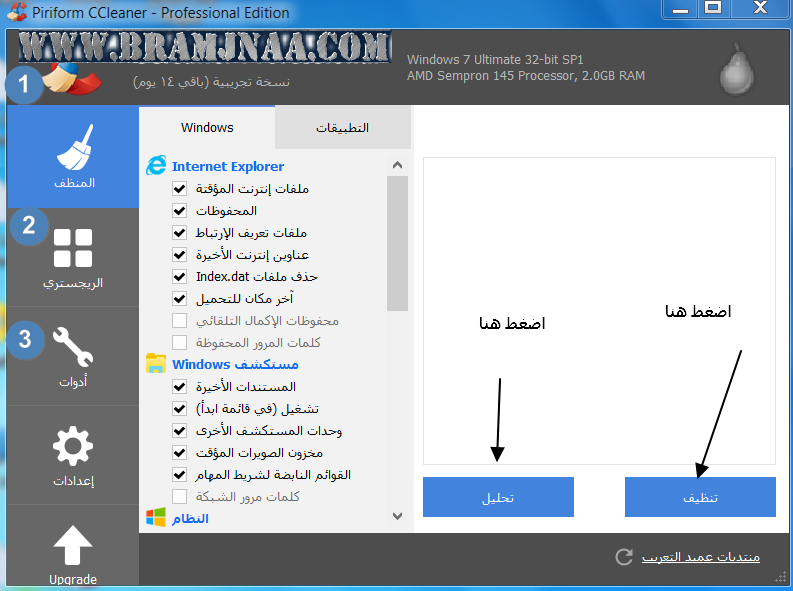Click the Piriform pear logo icon
Screen dimensions: 793x591
point(736,69)
